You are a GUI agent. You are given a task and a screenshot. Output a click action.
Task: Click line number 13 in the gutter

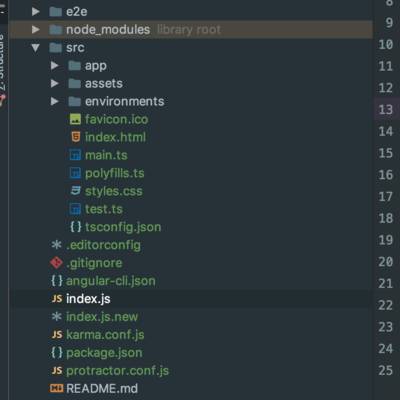(x=386, y=109)
